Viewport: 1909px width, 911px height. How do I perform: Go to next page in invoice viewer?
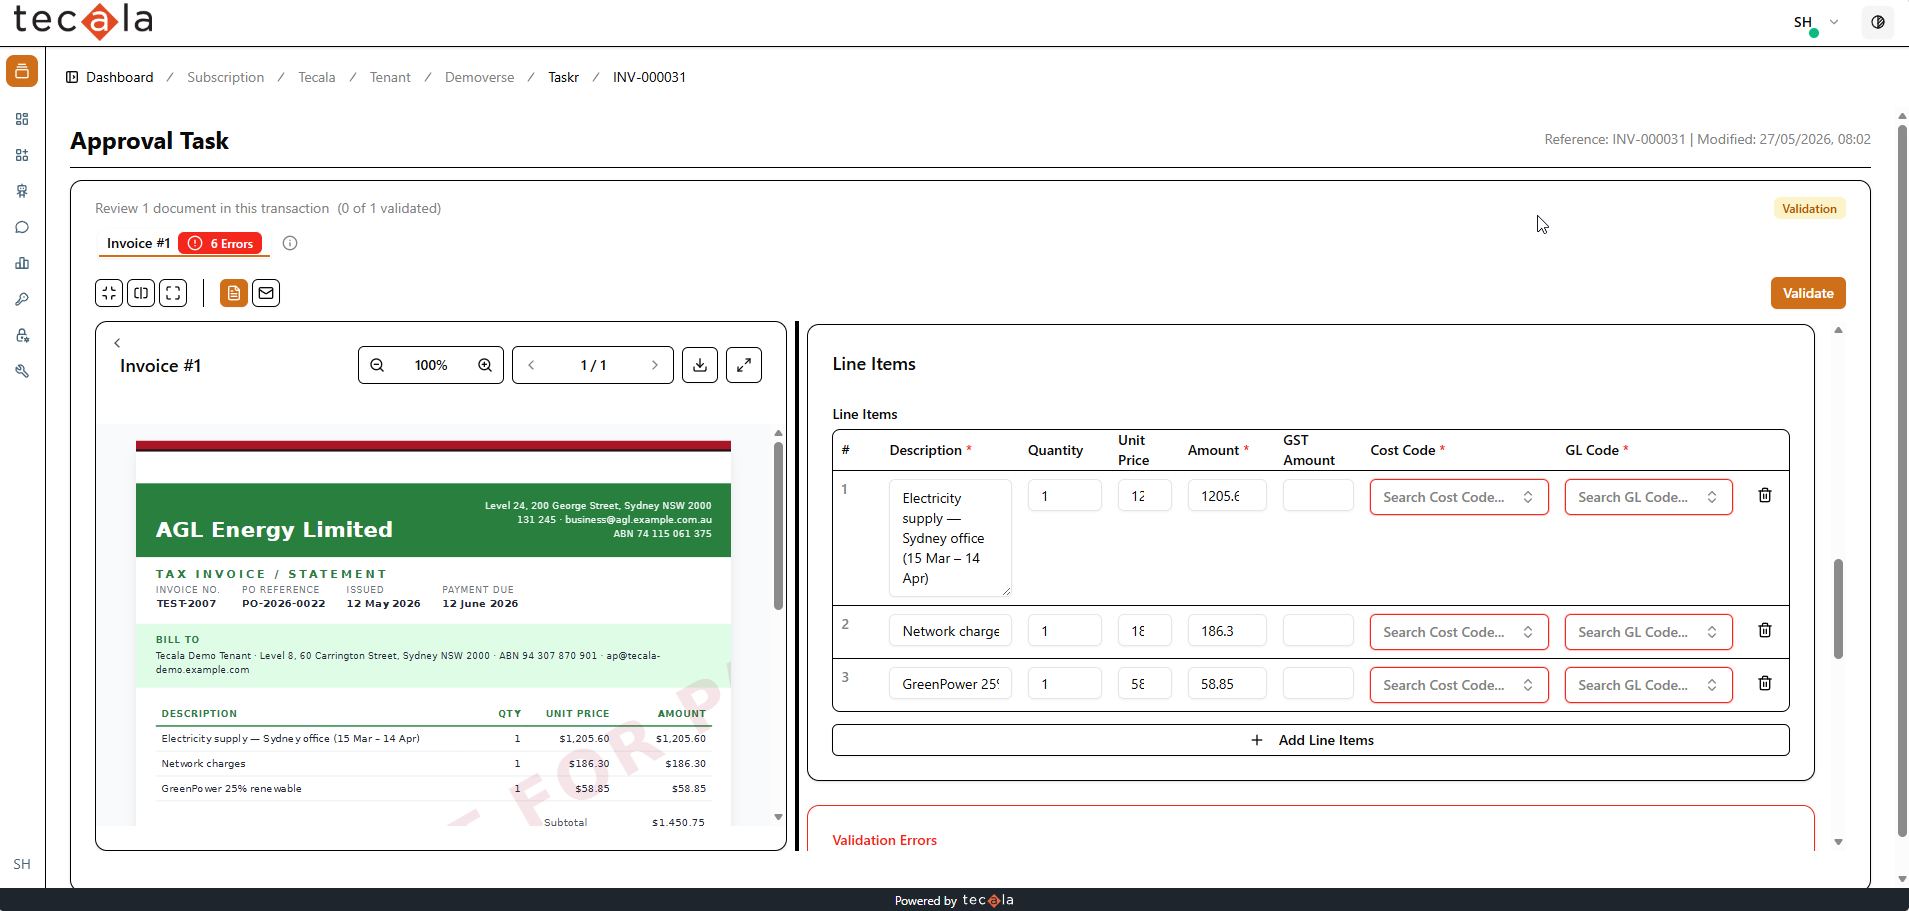[x=655, y=365]
